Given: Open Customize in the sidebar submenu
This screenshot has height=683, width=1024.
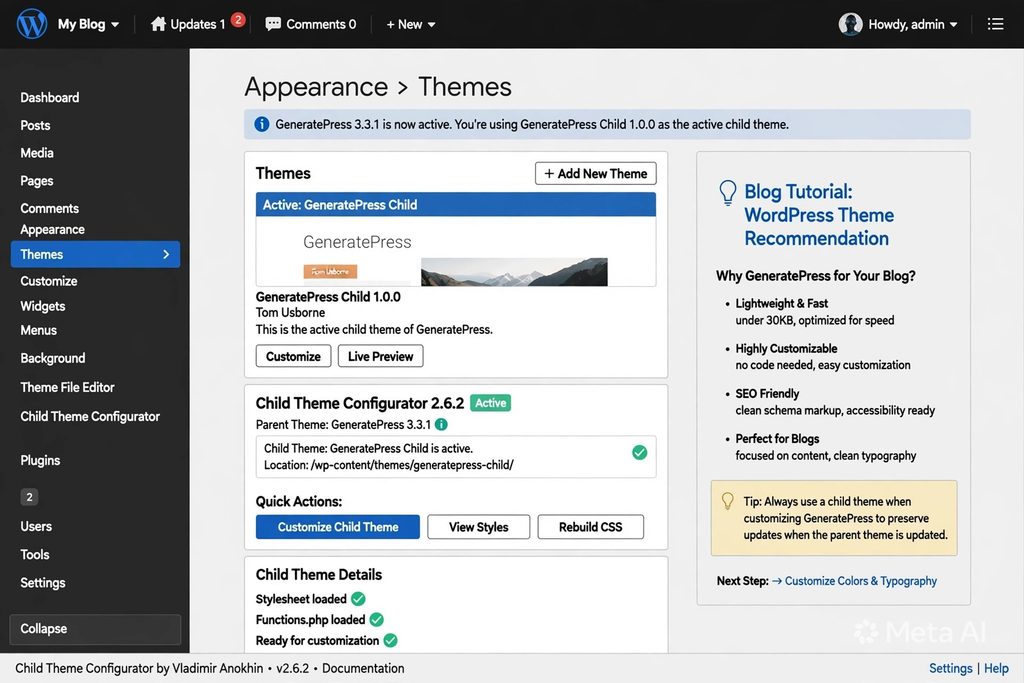Looking at the screenshot, I should point(49,281).
